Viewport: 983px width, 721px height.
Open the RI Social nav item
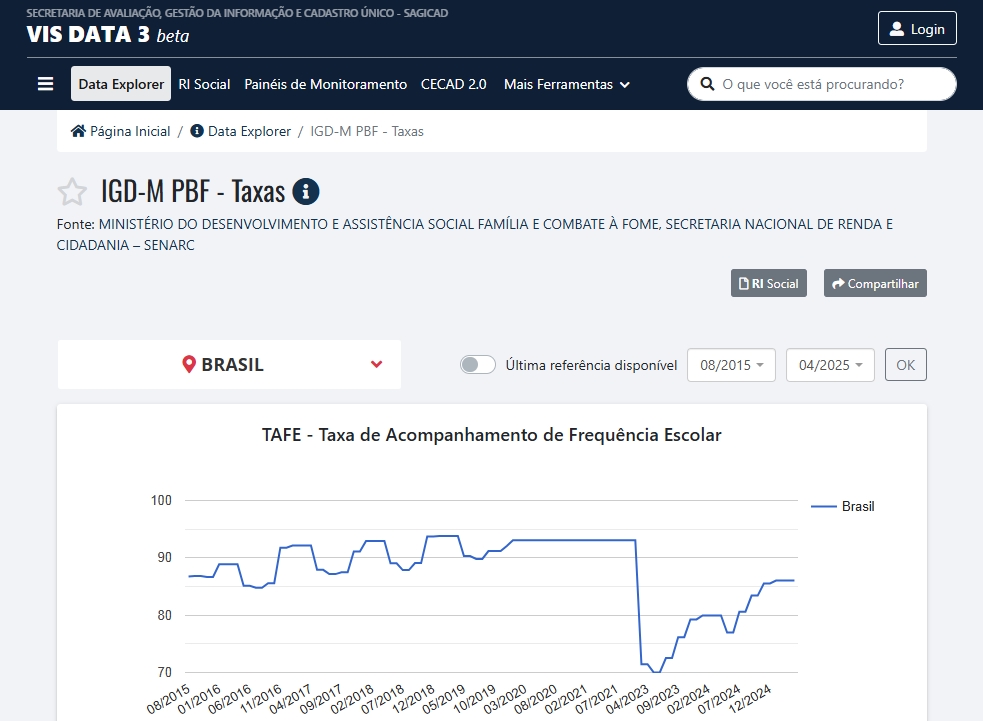[204, 84]
